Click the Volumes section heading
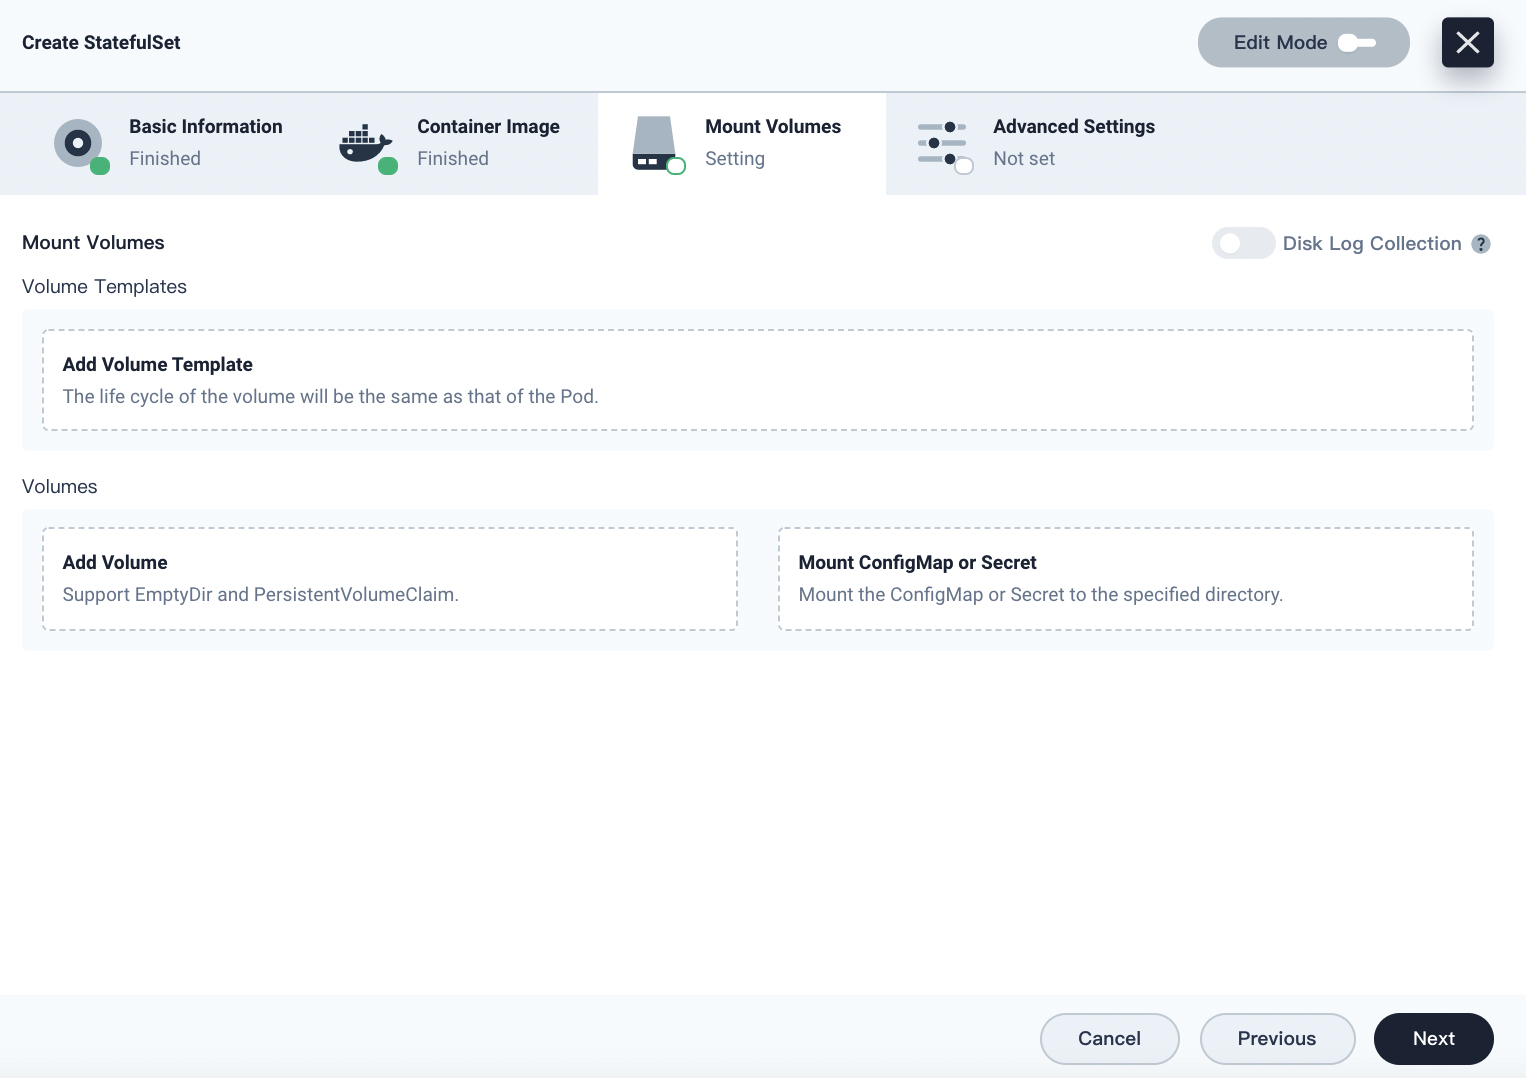This screenshot has height=1078, width=1526. [x=60, y=487]
